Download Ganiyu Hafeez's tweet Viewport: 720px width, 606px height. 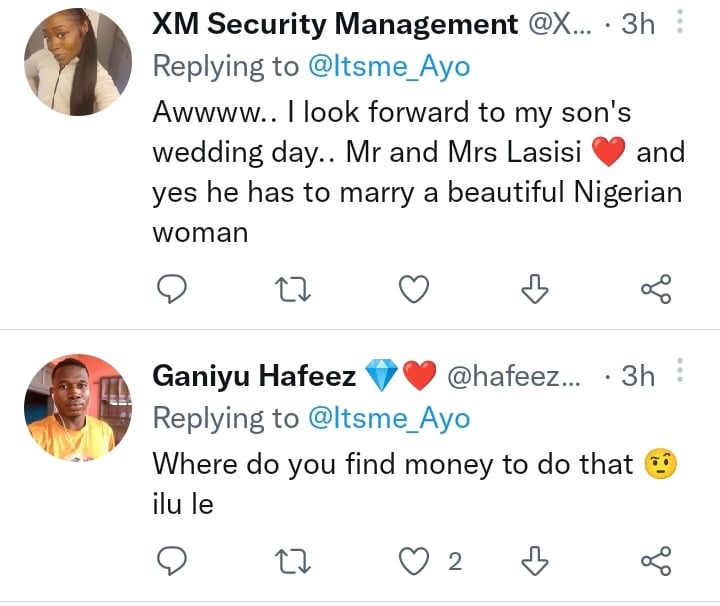536,561
